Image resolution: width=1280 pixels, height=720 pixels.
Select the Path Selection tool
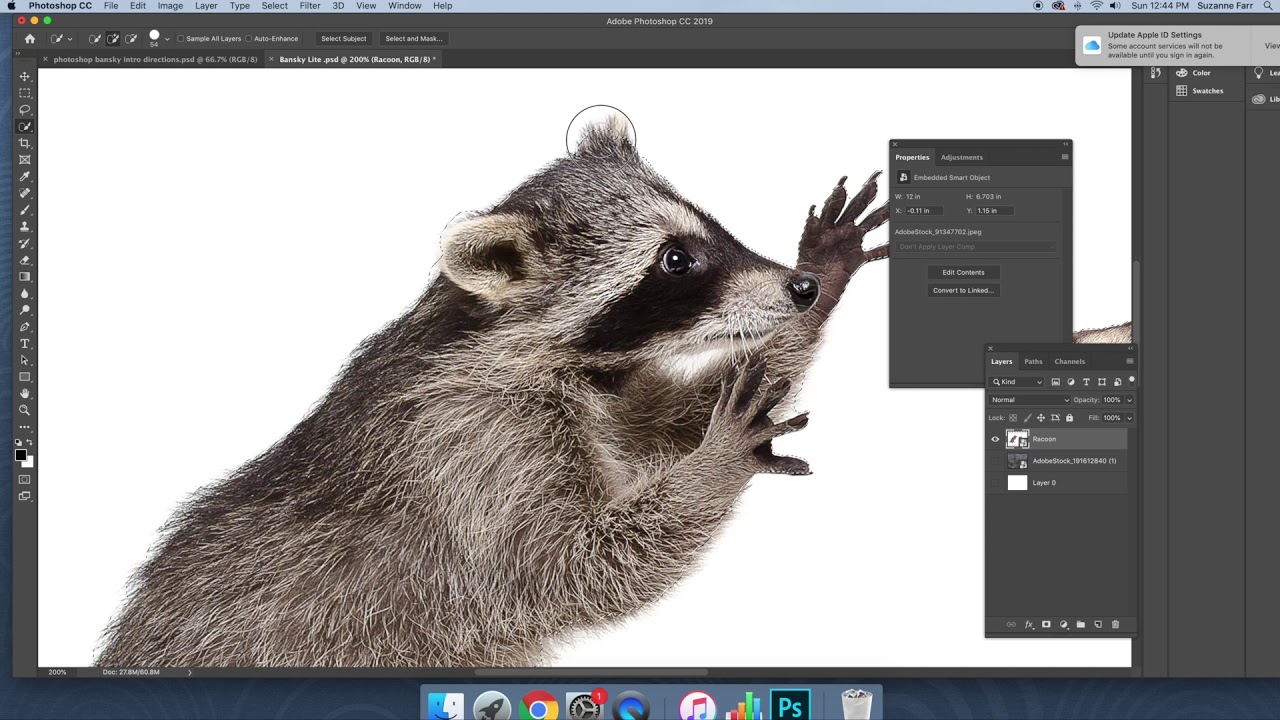pos(25,360)
